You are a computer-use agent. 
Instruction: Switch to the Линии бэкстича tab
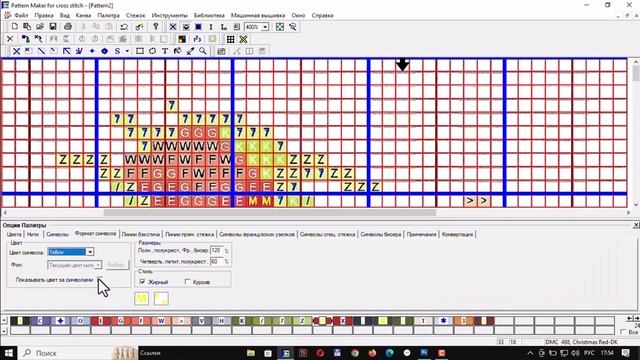coord(140,234)
